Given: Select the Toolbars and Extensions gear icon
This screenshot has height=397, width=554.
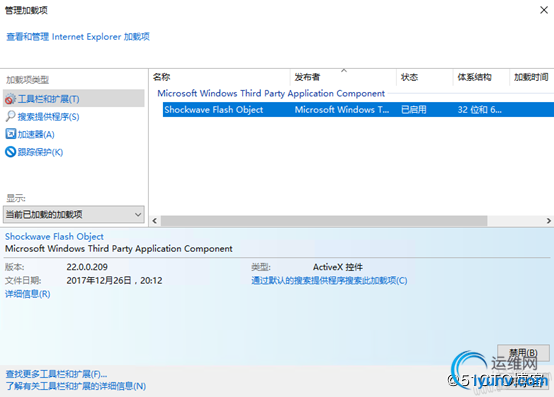Looking at the screenshot, I should [x=10, y=99].
